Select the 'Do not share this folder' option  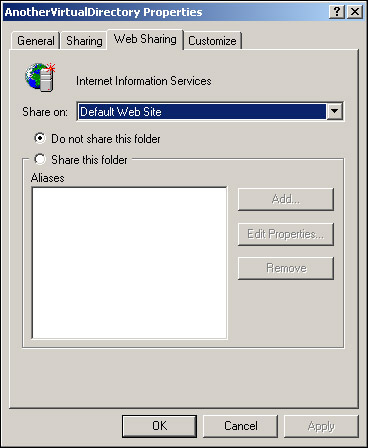pyautogui.click(x=40, y=138)
